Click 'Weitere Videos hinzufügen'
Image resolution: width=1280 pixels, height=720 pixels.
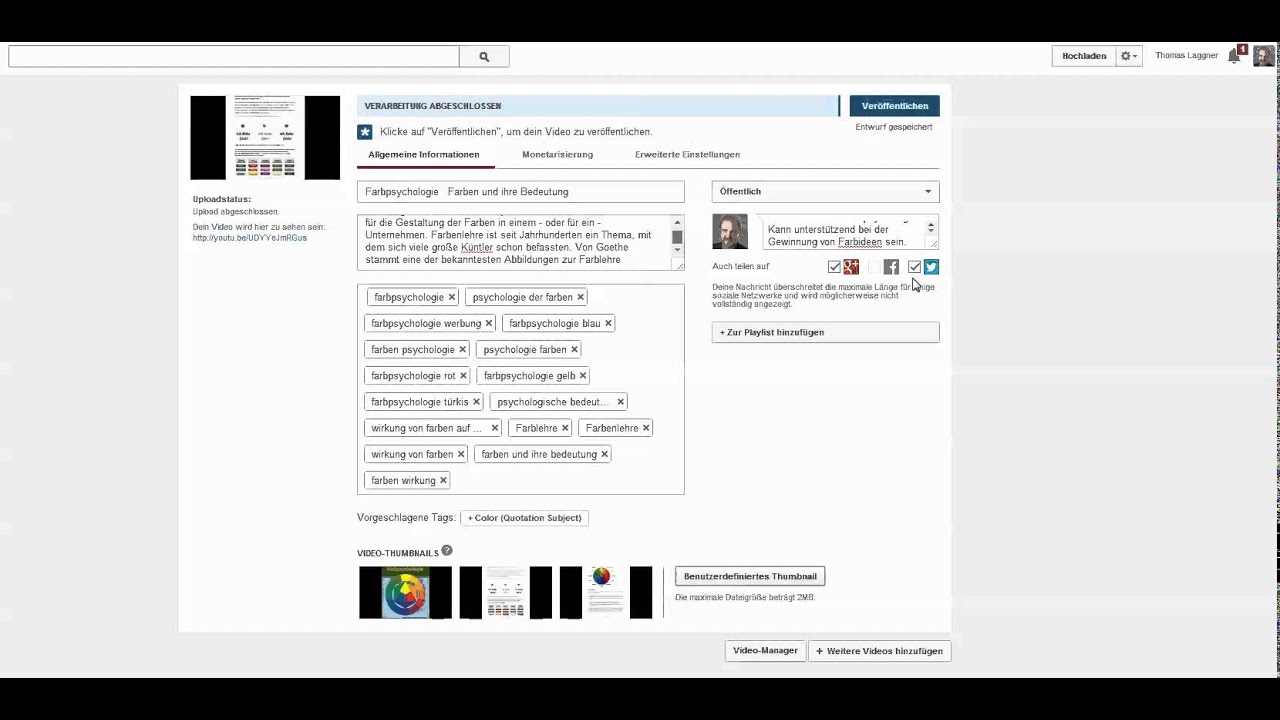879,651
